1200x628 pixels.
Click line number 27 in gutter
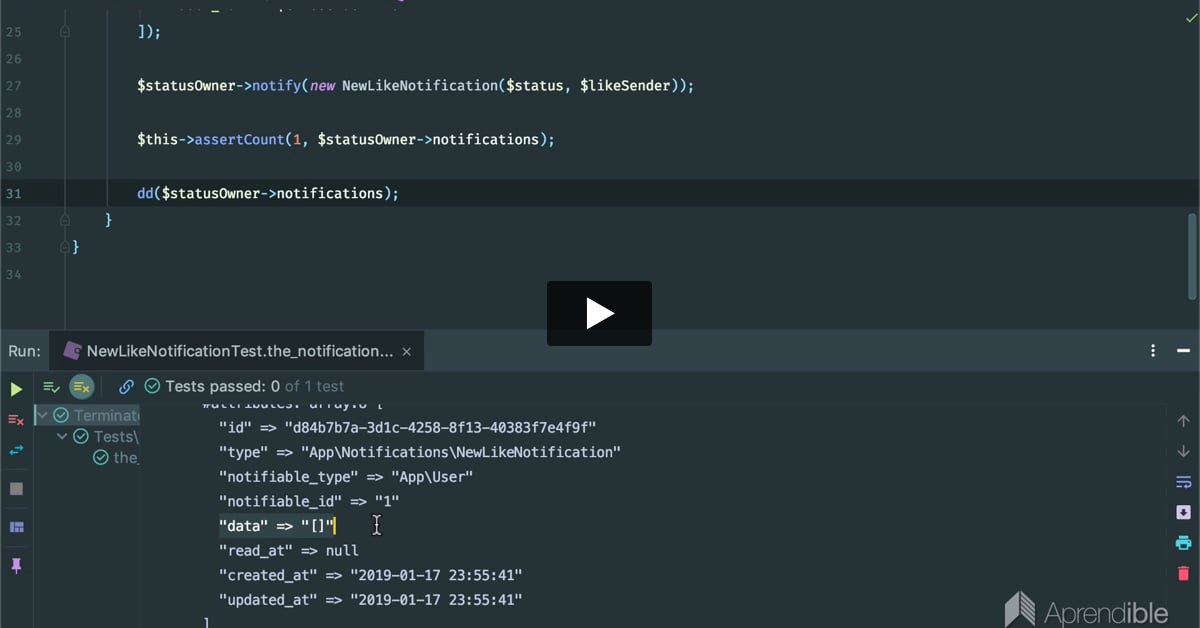pos(13,86)
